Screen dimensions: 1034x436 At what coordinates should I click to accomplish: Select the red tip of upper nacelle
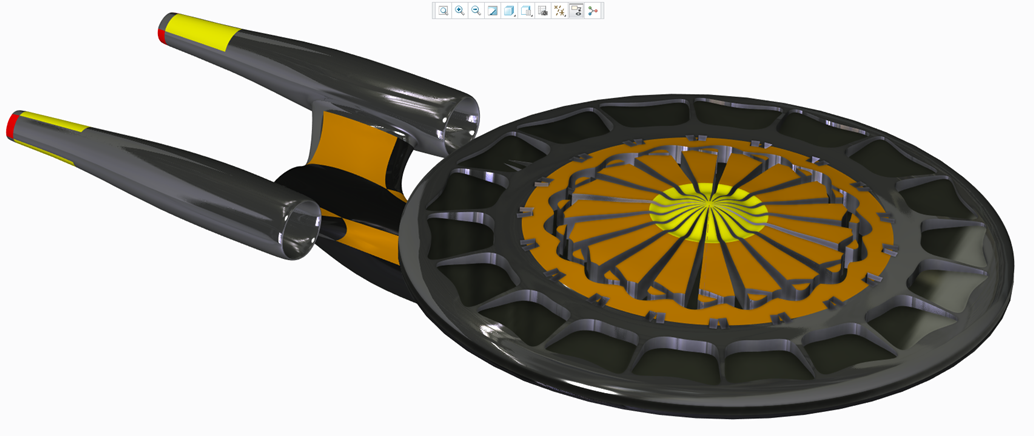click(x=162, y=36)
